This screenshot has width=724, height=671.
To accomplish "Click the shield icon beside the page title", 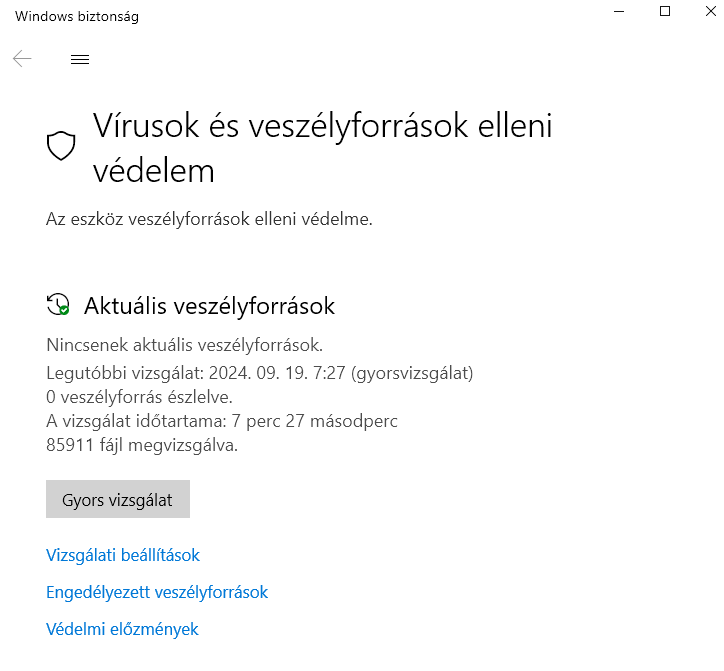I will point(62,146).
